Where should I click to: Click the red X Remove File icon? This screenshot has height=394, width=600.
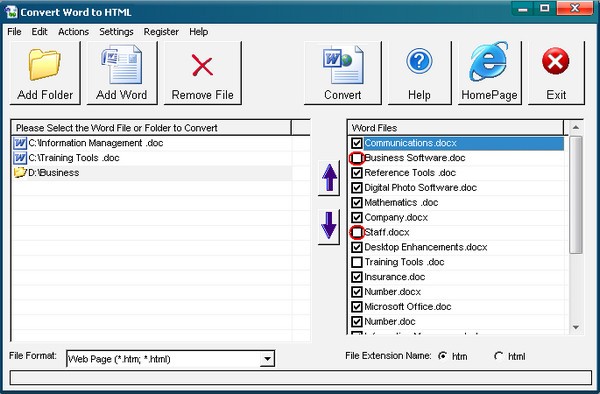(202, 65)
